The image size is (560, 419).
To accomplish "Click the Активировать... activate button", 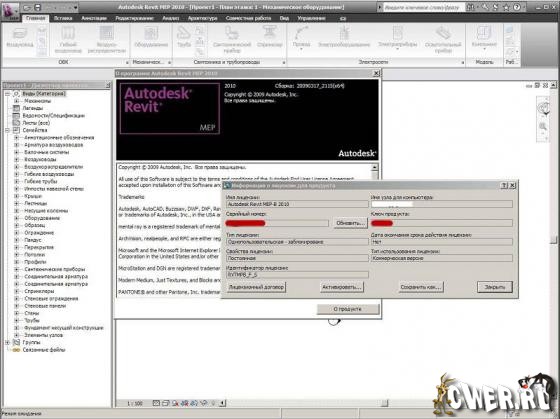I will point(342,287).
